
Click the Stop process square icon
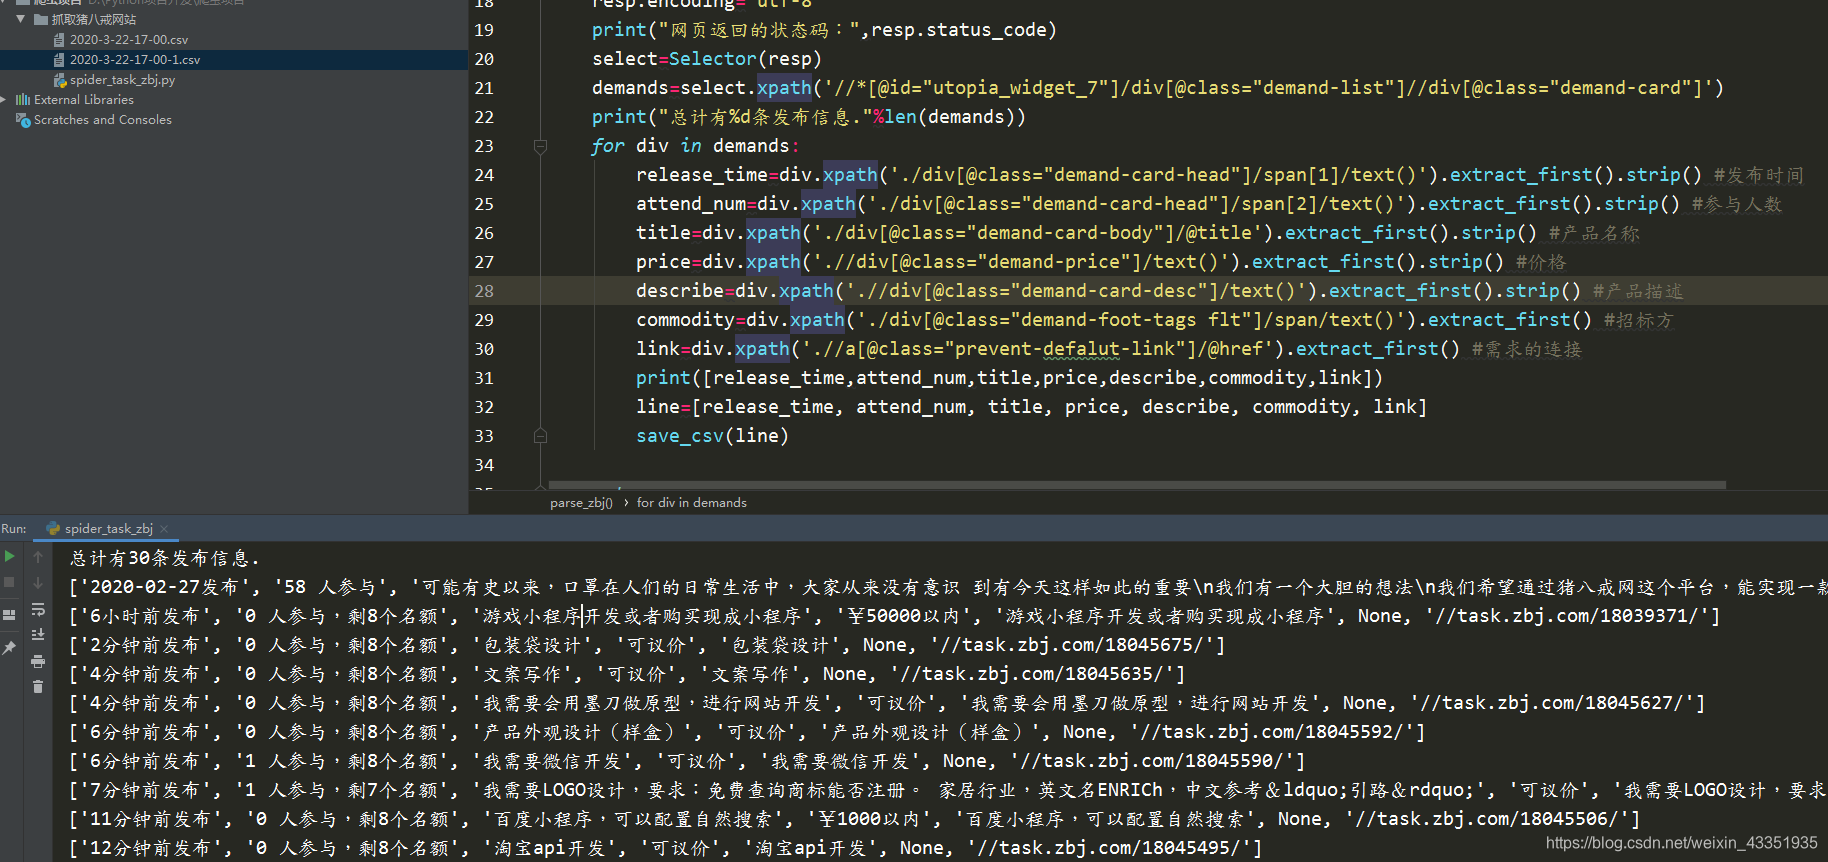[9, 582]
